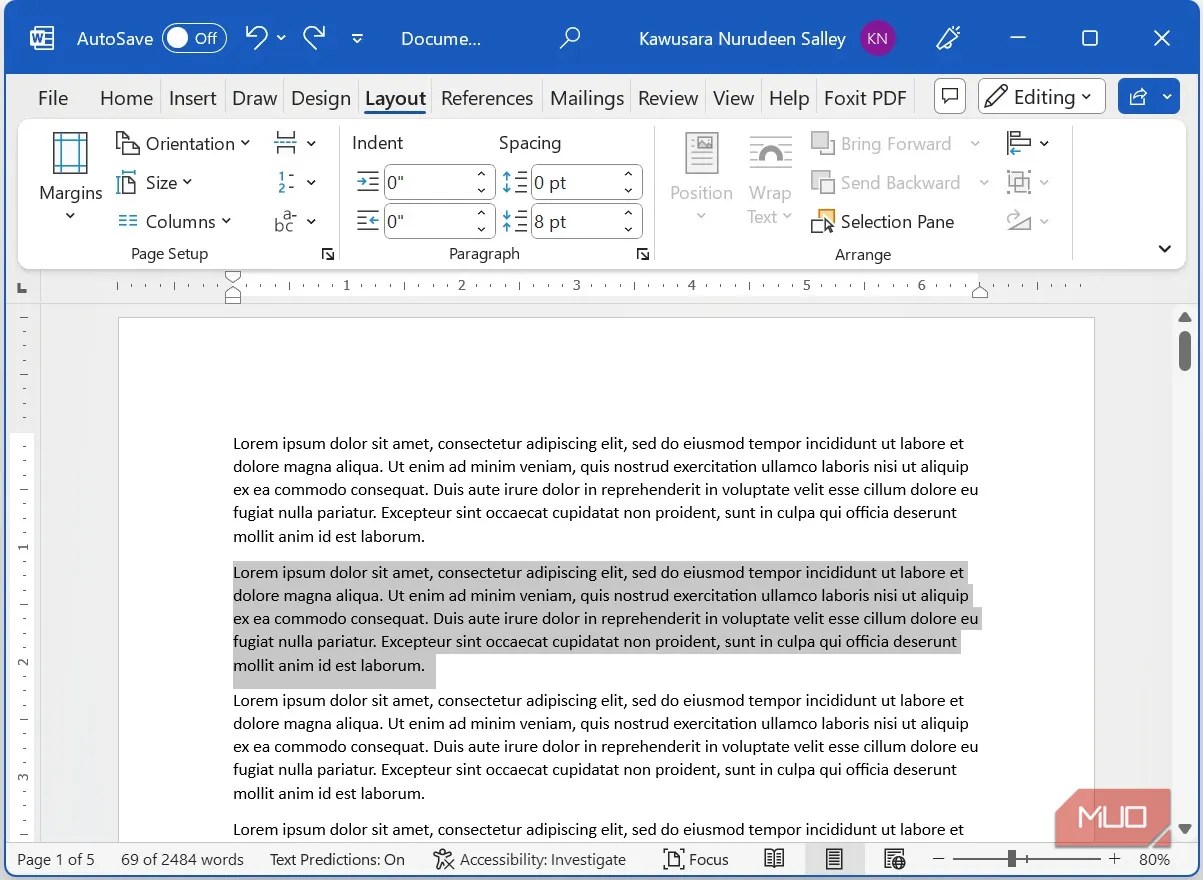
Task: Run the Accessibility checker
Action: 530,859
